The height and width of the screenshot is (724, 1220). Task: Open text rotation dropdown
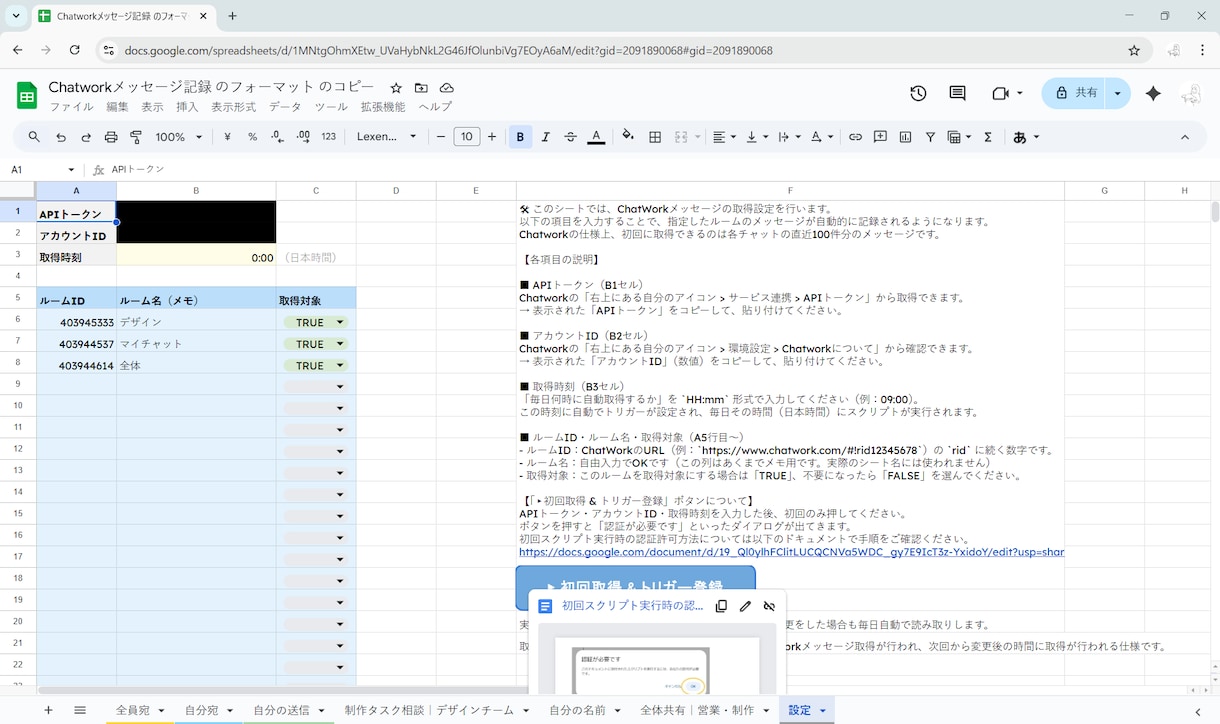tap(821, 137)
